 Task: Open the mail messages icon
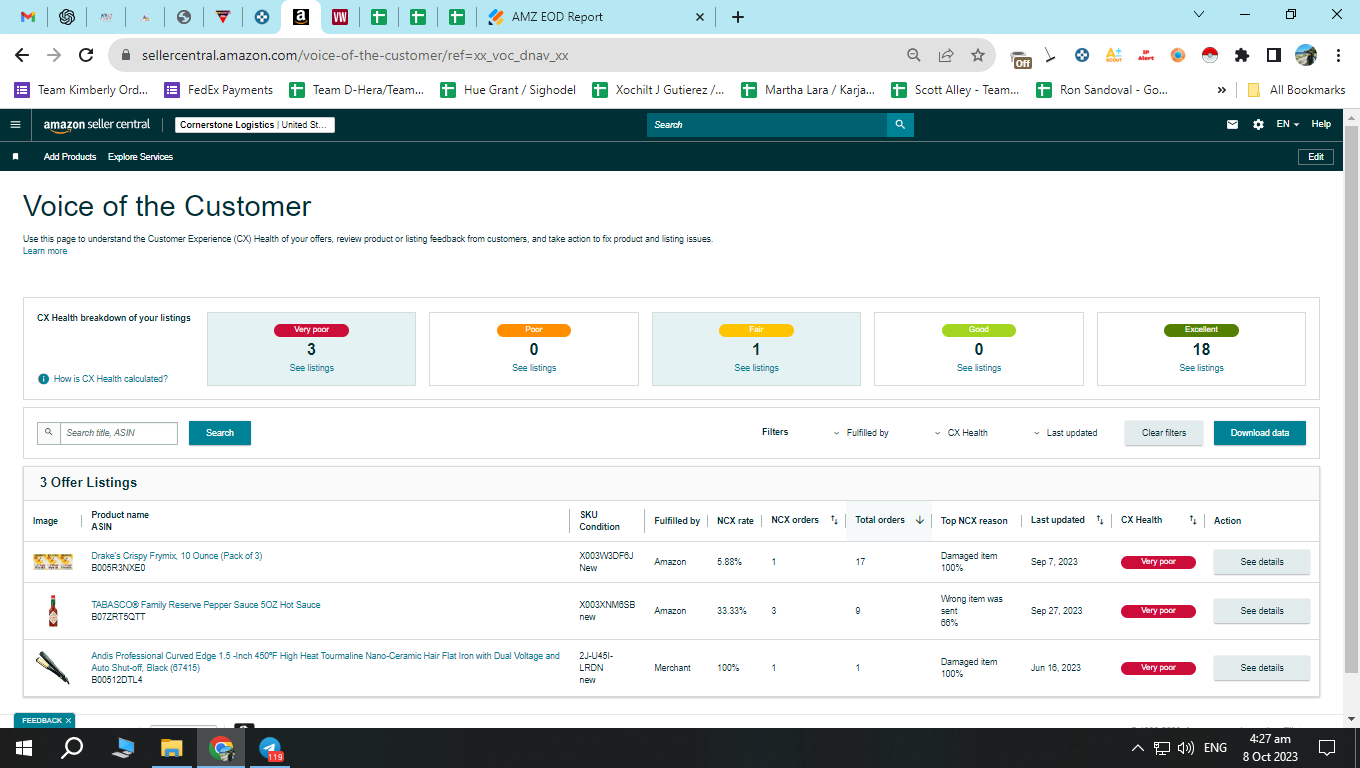coord(1232,125)
